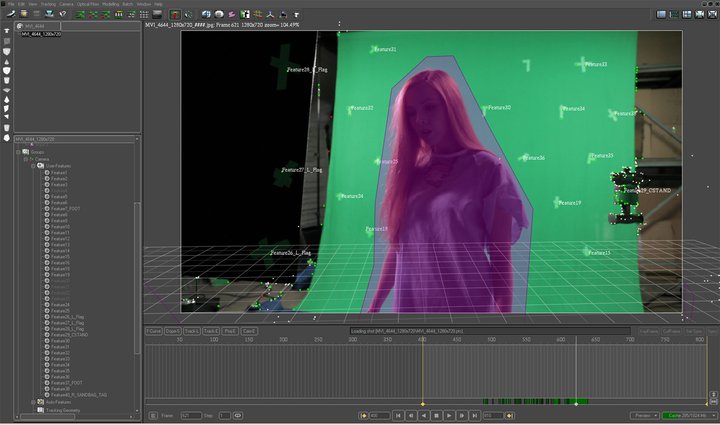Click the blue object icon beside the axes
This screenshot has height=425, width=720.
[283, 15]
